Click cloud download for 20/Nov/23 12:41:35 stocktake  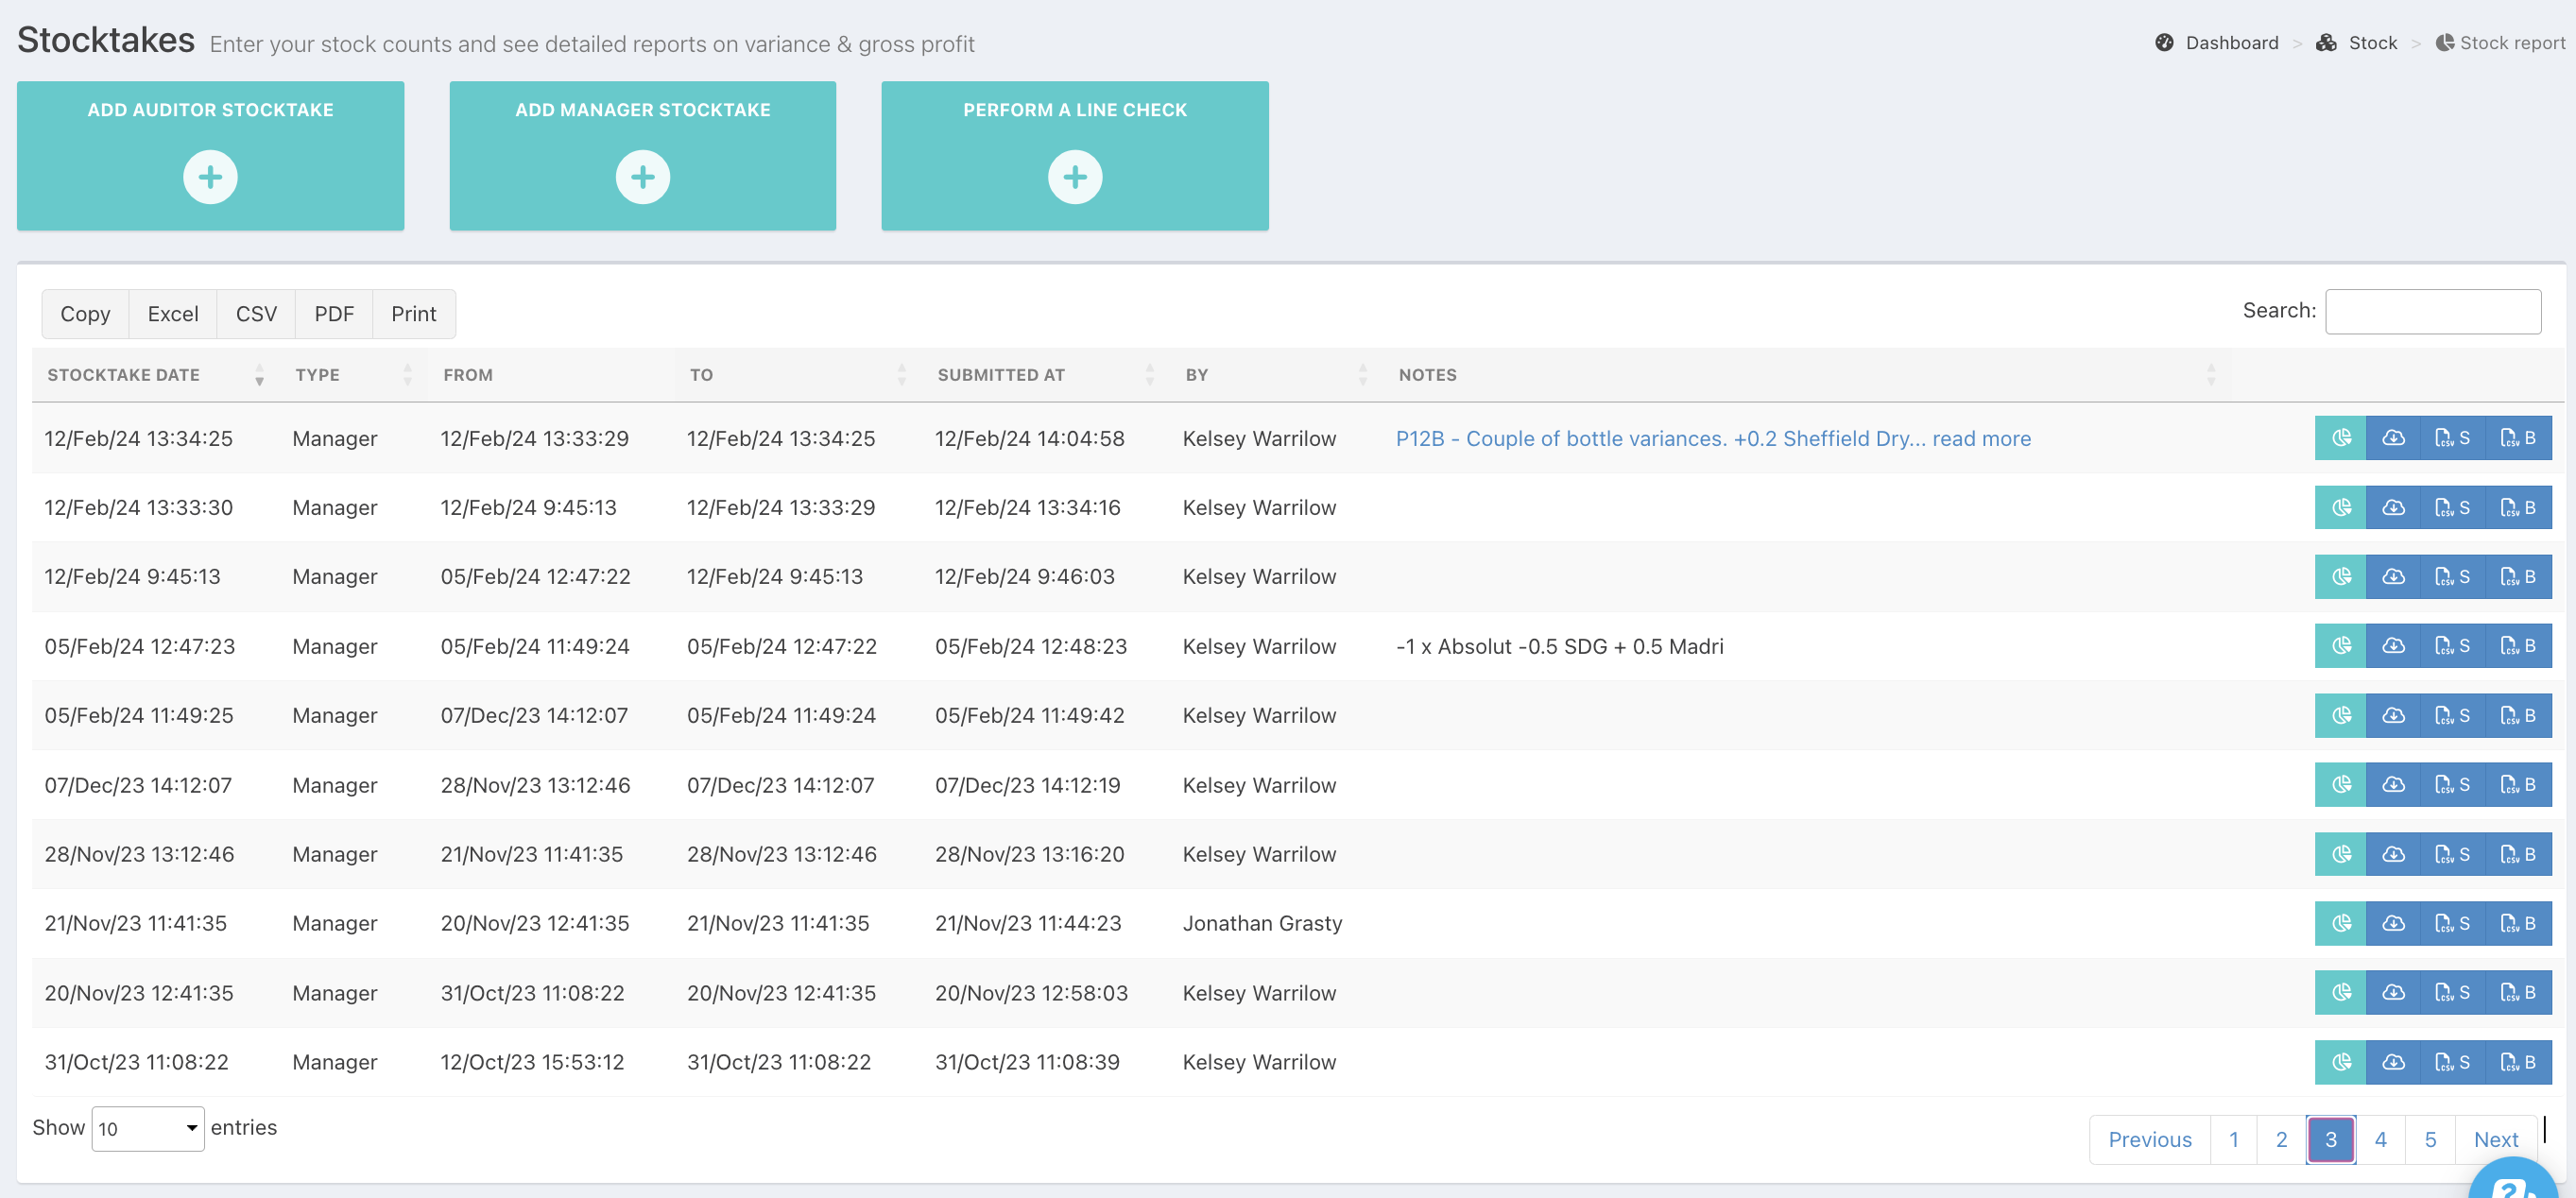[2393, 992]
